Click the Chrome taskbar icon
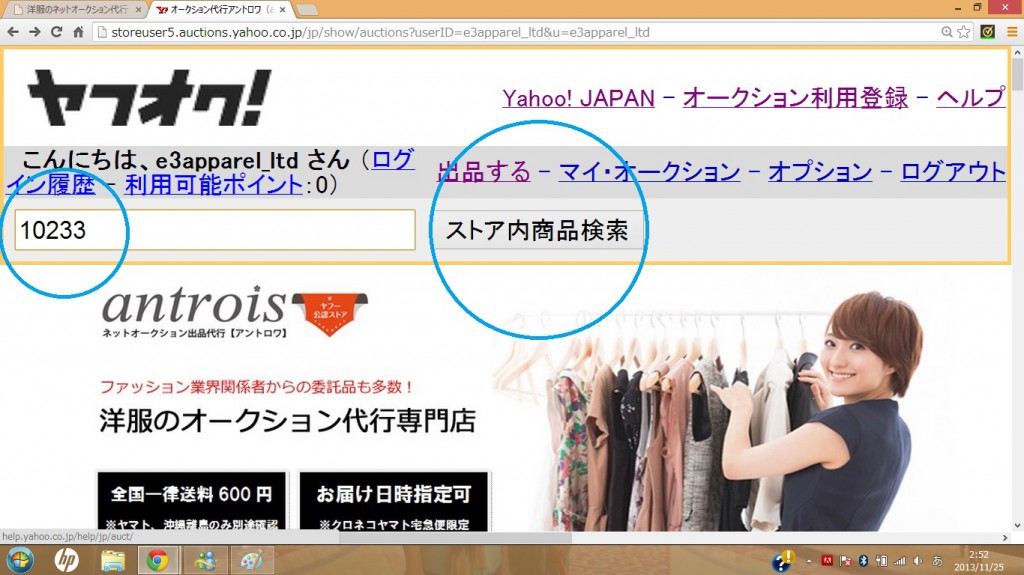 pos(157,561)
